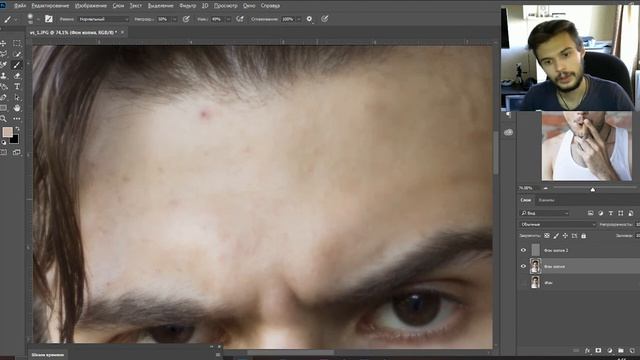Viewport: 640px width, 360px height.
Task: Change the screen mode icon
Action: pyautogui.click(x=17, y=153)
